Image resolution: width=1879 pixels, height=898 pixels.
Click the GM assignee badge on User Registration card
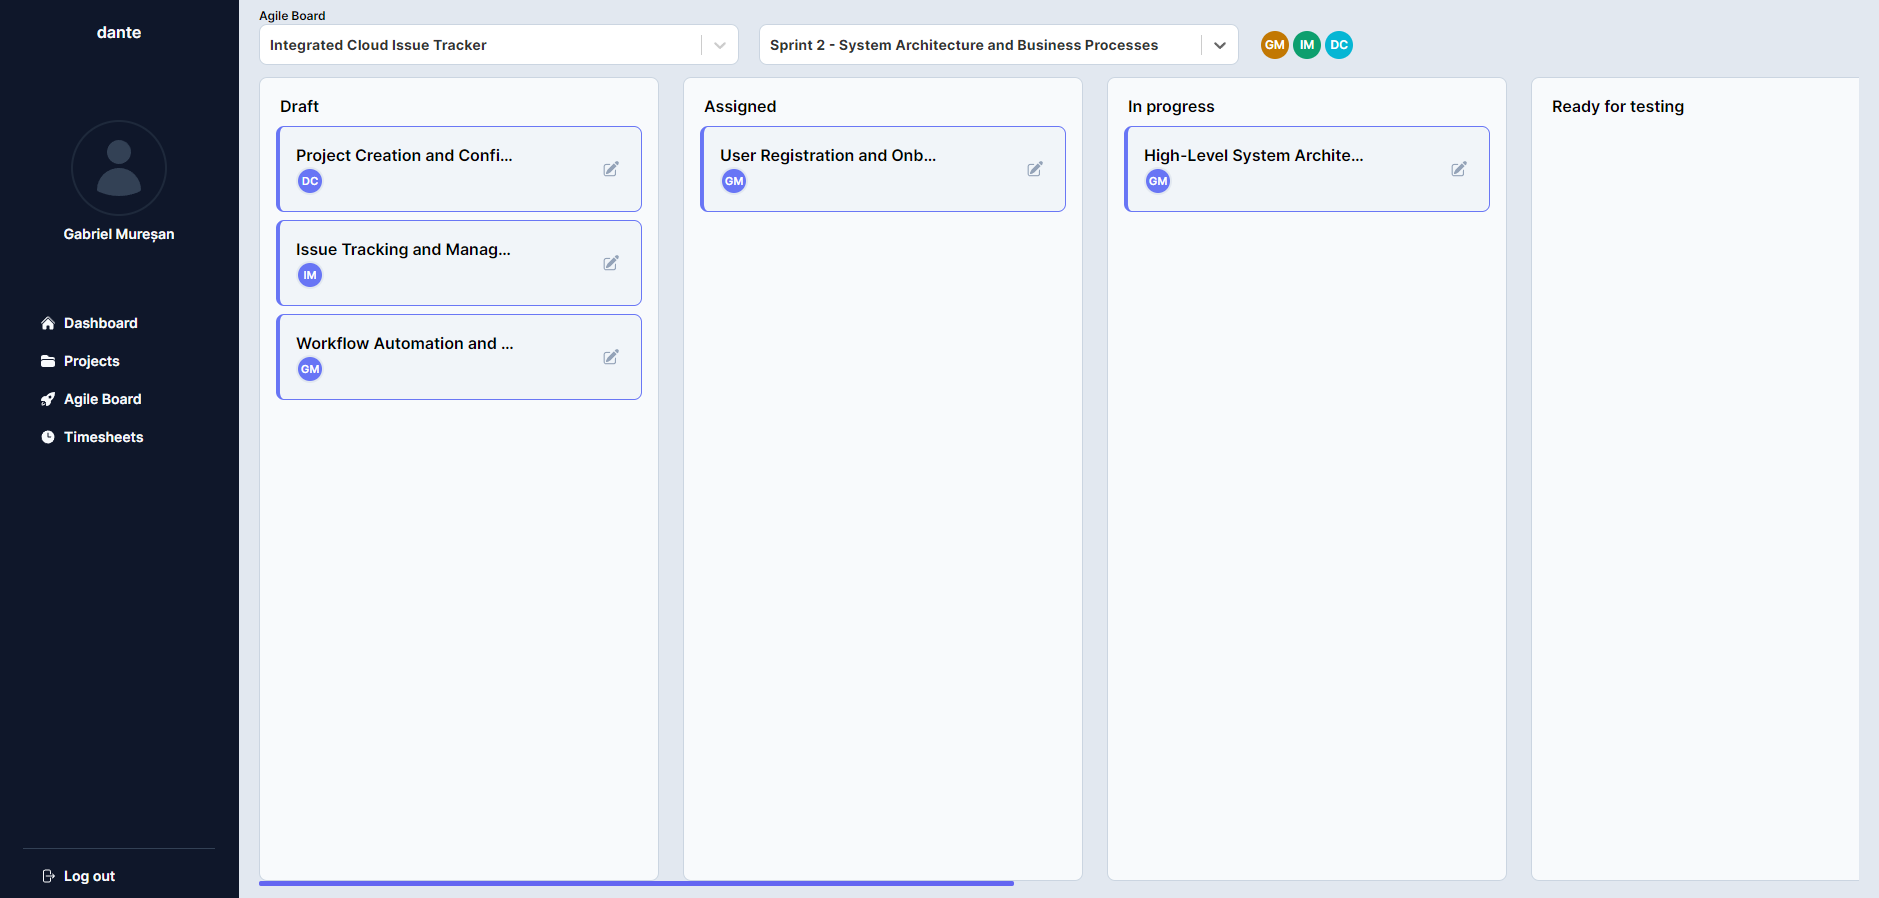734,181
